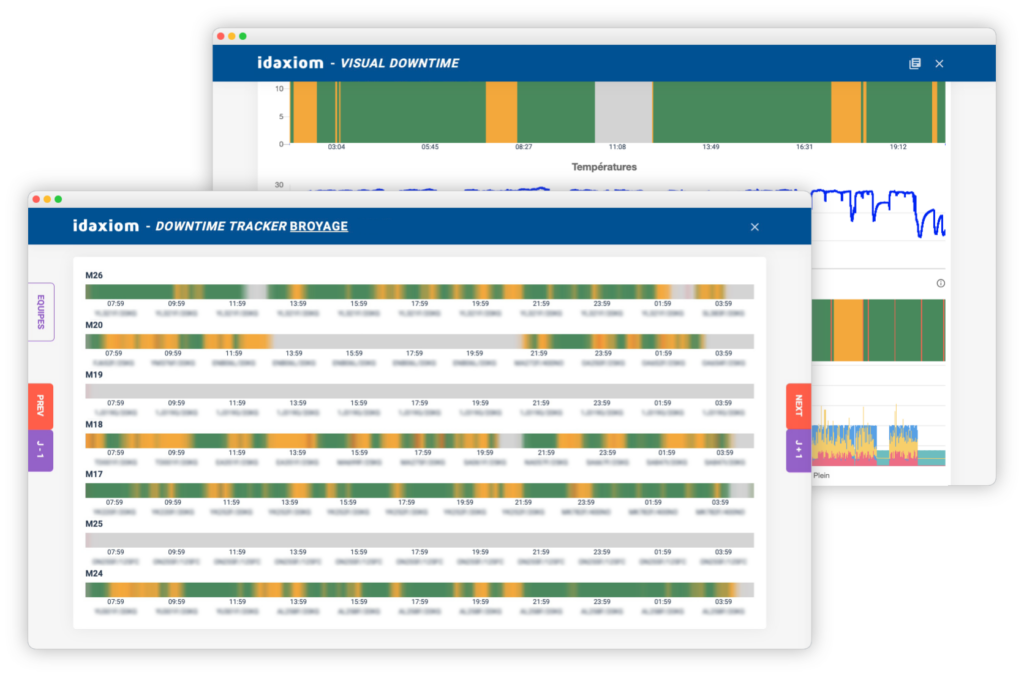Go to previous day with J-1
The height and width of the screenshot is (677, 1024).
41,451
